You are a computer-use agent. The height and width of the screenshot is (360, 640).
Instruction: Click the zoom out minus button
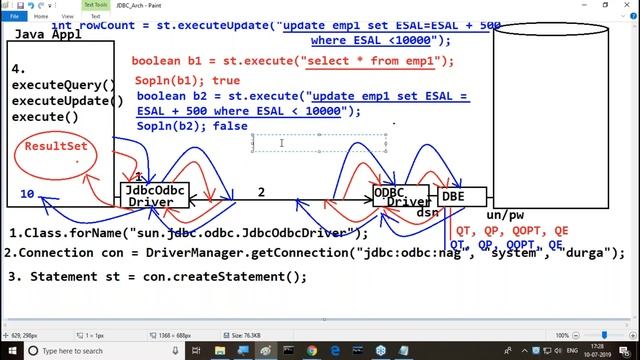576,336
